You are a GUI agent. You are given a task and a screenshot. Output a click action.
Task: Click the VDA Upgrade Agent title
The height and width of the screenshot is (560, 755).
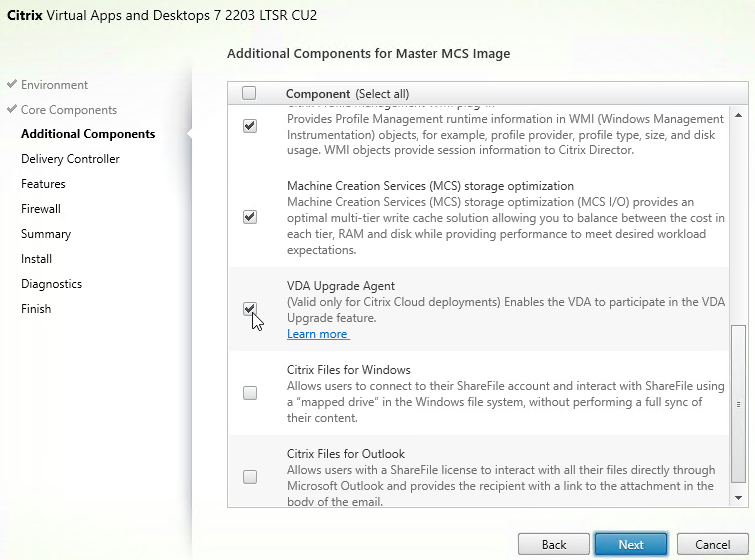[341, 286]
